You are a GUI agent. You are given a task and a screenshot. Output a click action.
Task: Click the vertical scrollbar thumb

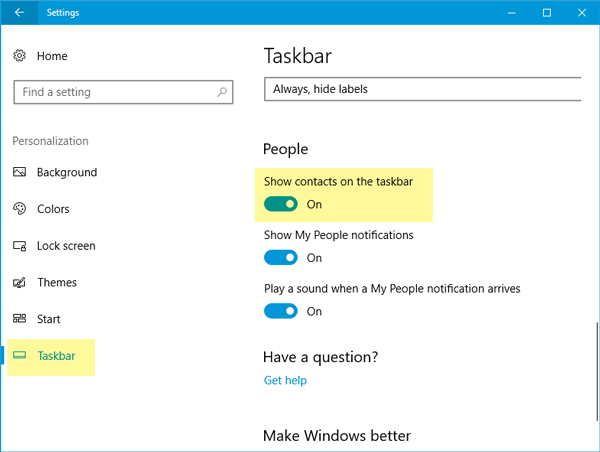(597, 373)
